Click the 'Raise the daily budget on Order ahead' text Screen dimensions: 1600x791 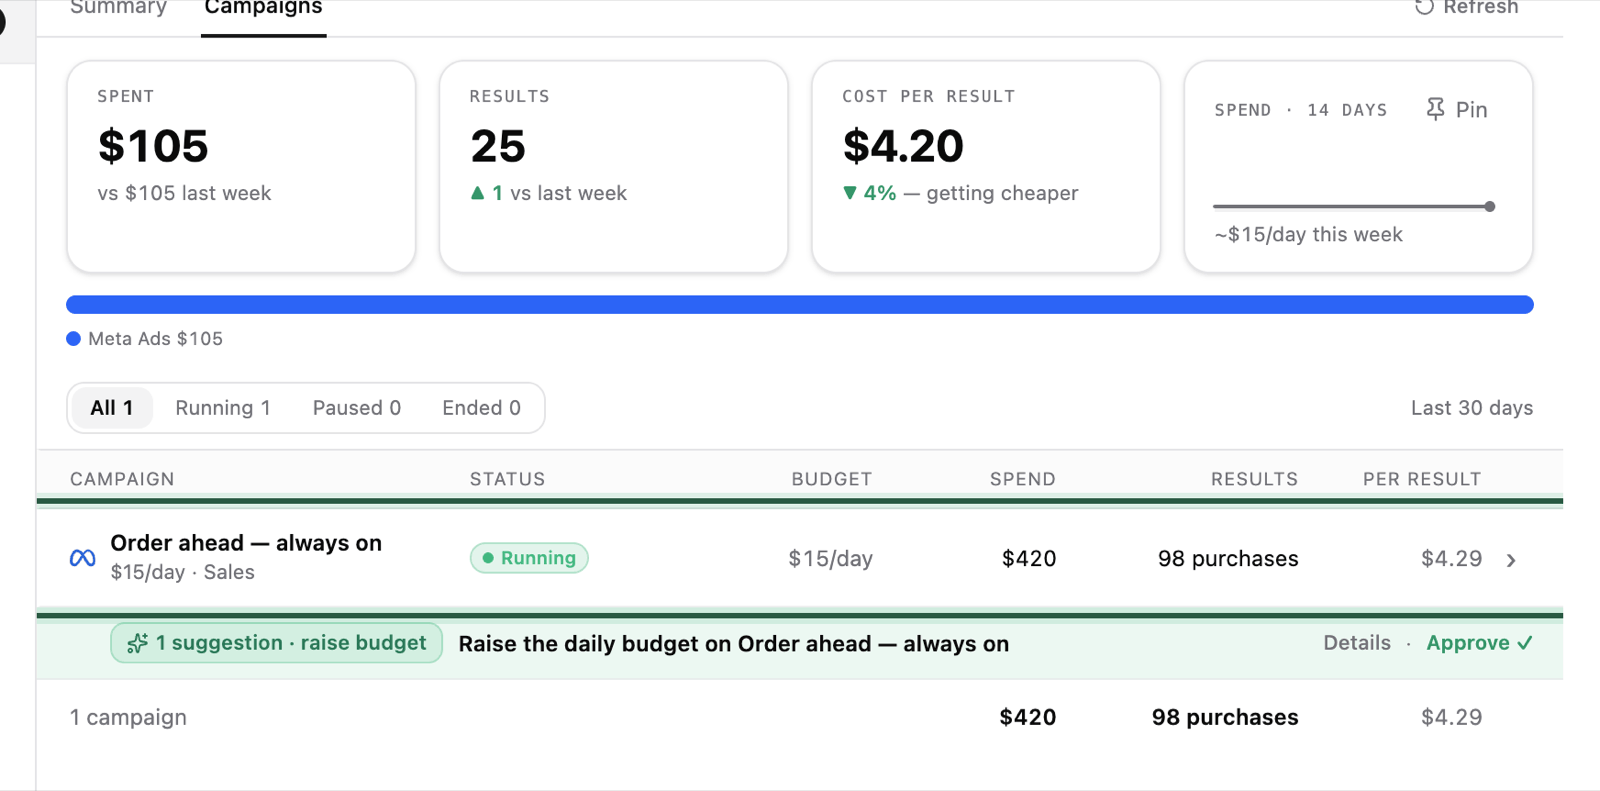coord(733,644)
